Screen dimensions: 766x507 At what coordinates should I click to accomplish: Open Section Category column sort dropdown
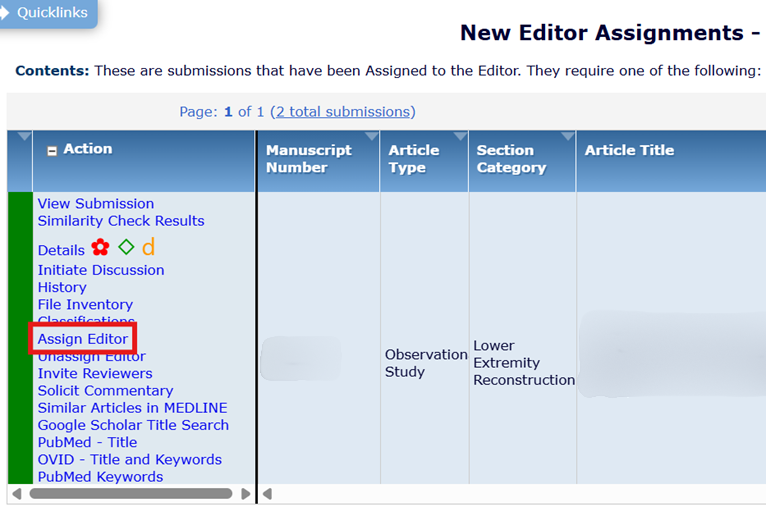tap(568, 137)
